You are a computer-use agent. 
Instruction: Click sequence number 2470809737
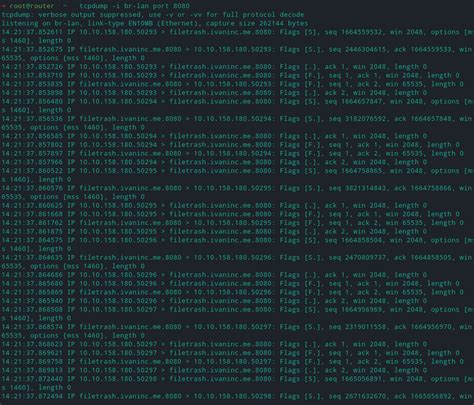pos(365,257)
